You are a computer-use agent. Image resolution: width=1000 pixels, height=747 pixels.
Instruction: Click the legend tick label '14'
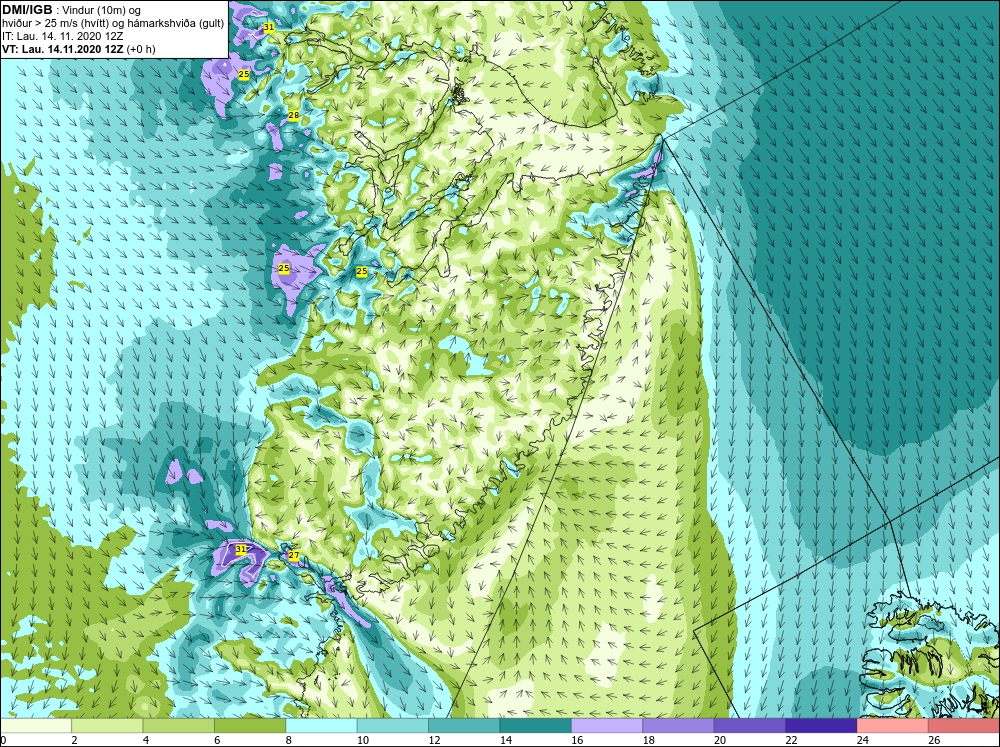coord(505,740)
